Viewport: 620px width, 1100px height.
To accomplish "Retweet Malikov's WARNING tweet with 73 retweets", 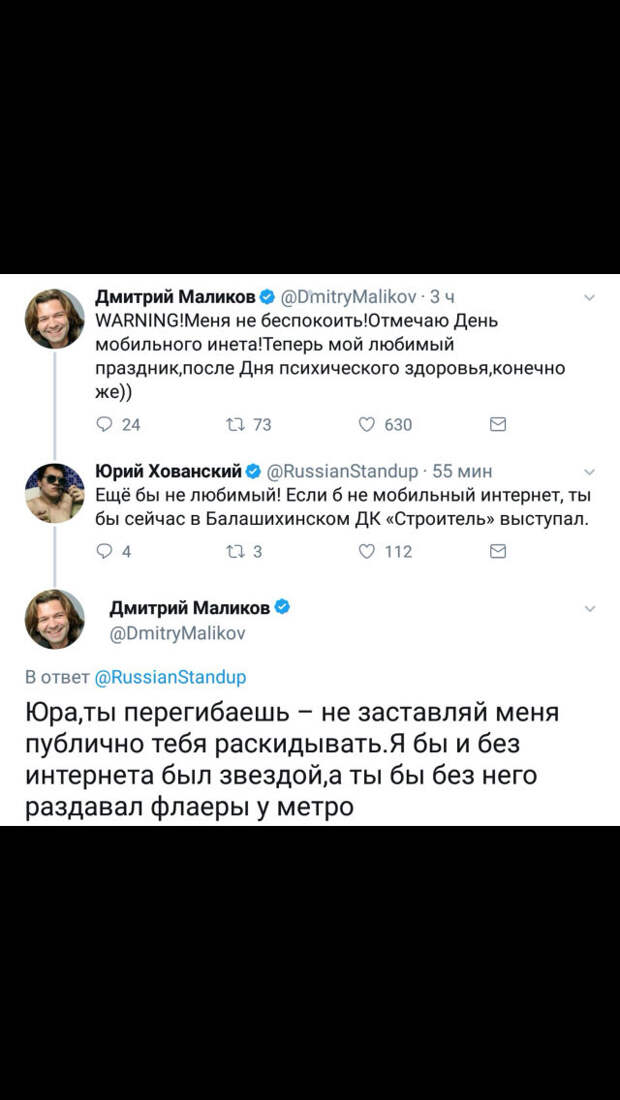I will point(232,424).
